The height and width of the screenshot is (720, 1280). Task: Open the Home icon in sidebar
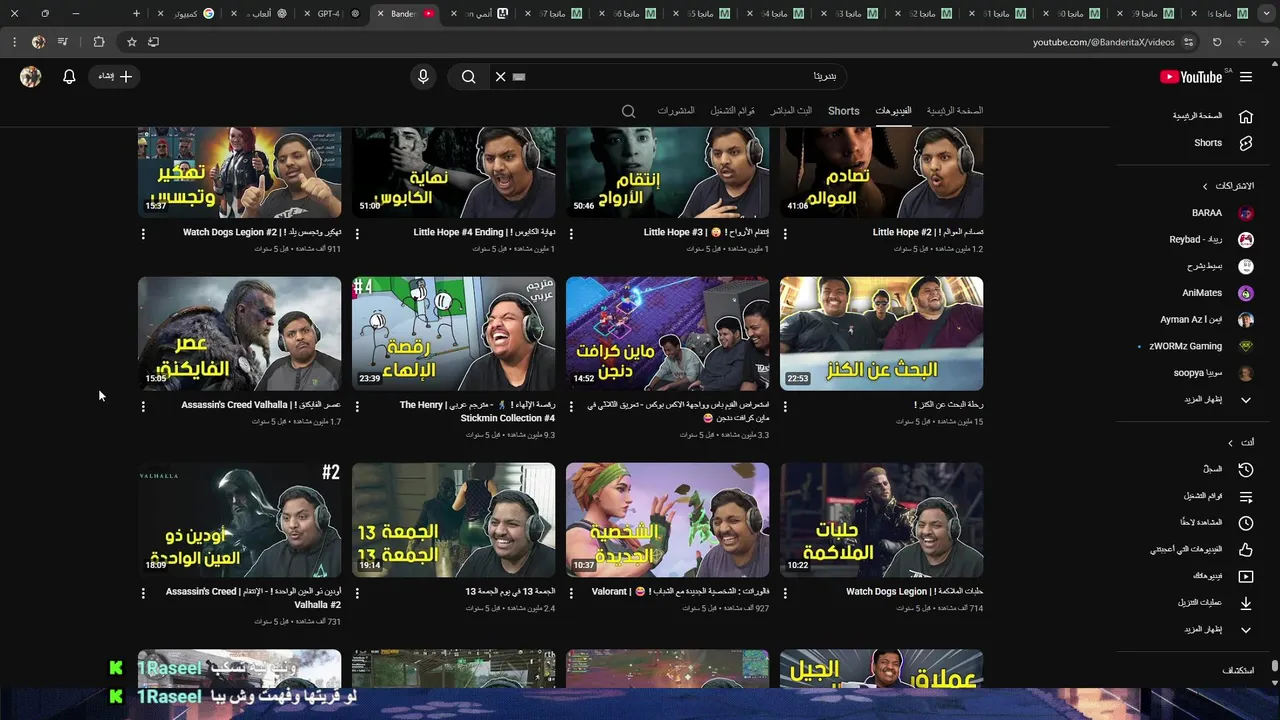1246,116
